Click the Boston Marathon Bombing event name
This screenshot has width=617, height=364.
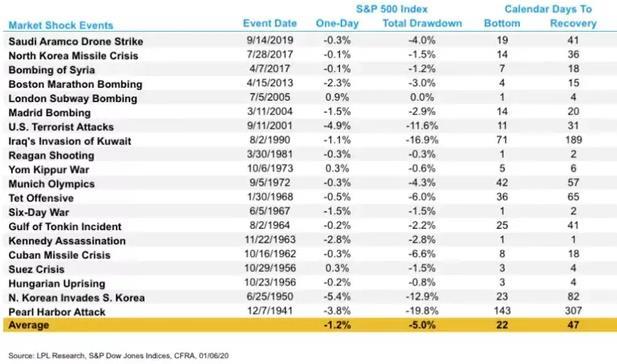[75, 84]
